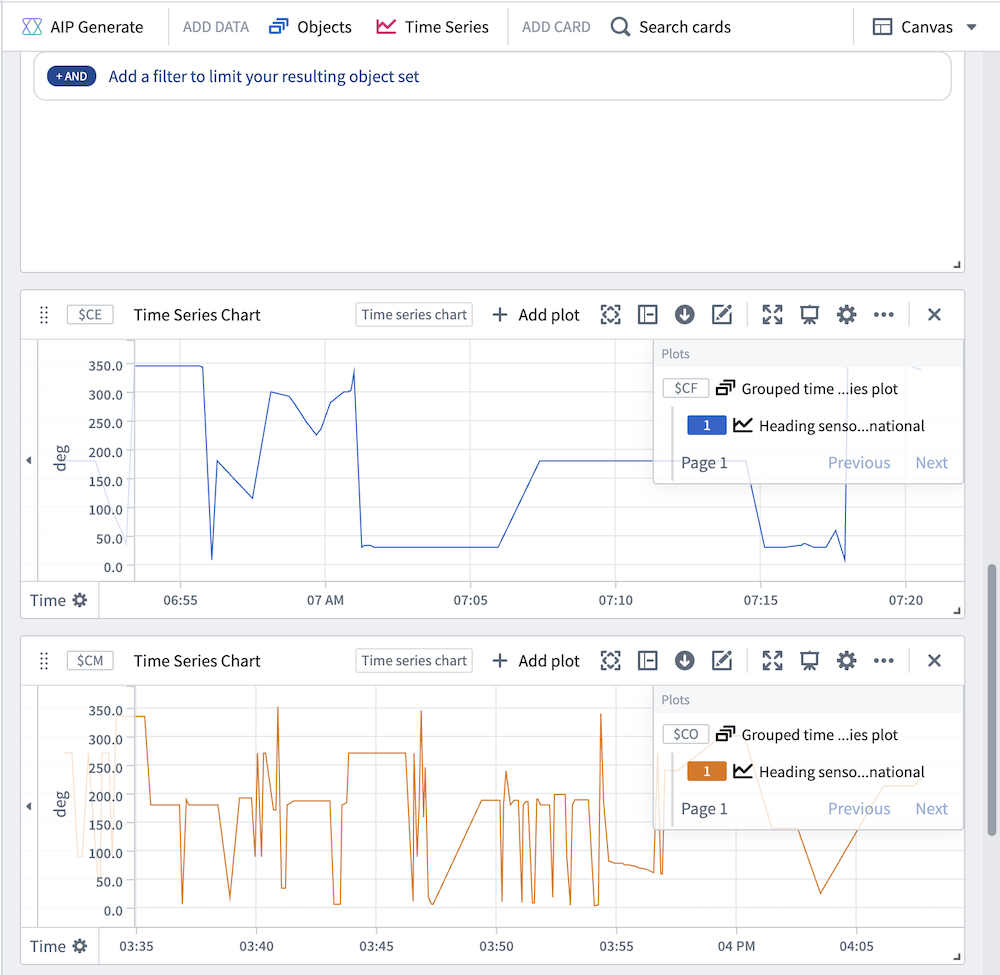Screen dimensions: 1000x975
Task: Click the blue series color swatch
Action: click(707, 425)
